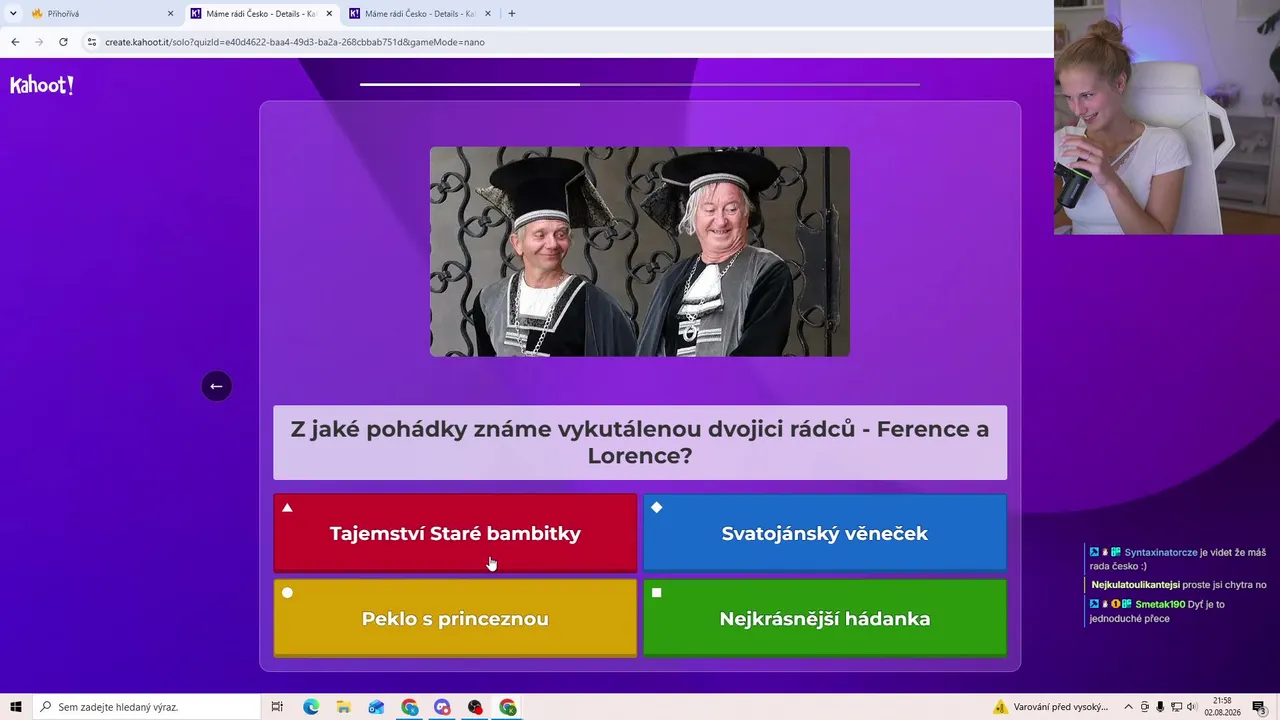This screenshot has width=1280, height=720.
Task: Click the Kahoot! logo
Action: point(42,85)
